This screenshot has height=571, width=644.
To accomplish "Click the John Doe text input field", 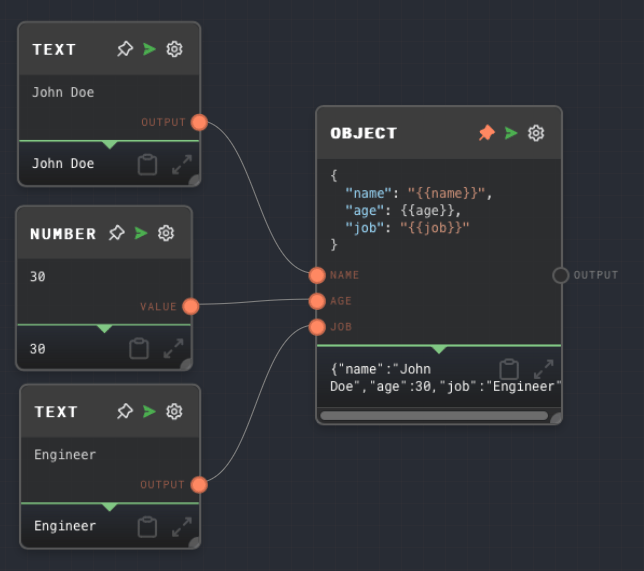I will point(109,92).
